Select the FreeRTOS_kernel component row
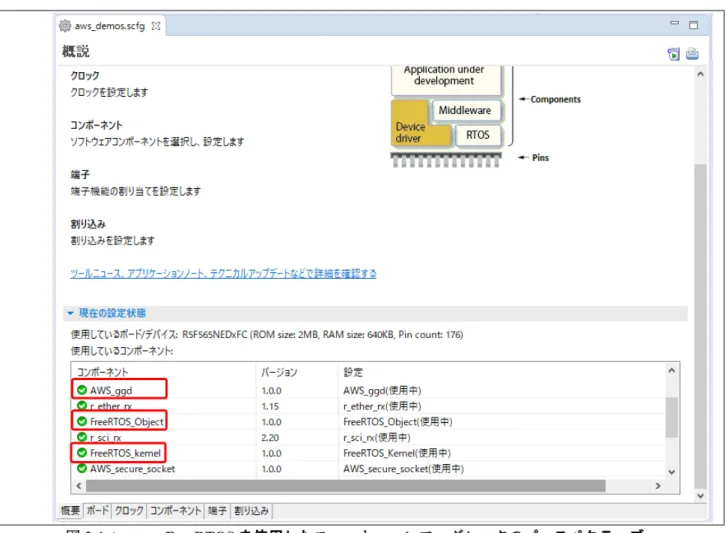726x533 pixels. point(368,453)
